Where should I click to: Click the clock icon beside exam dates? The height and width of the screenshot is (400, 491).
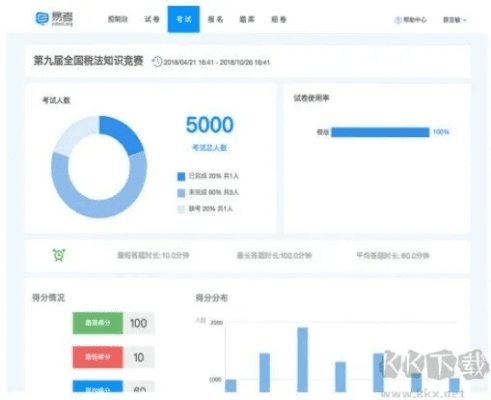tap(157, 62)
